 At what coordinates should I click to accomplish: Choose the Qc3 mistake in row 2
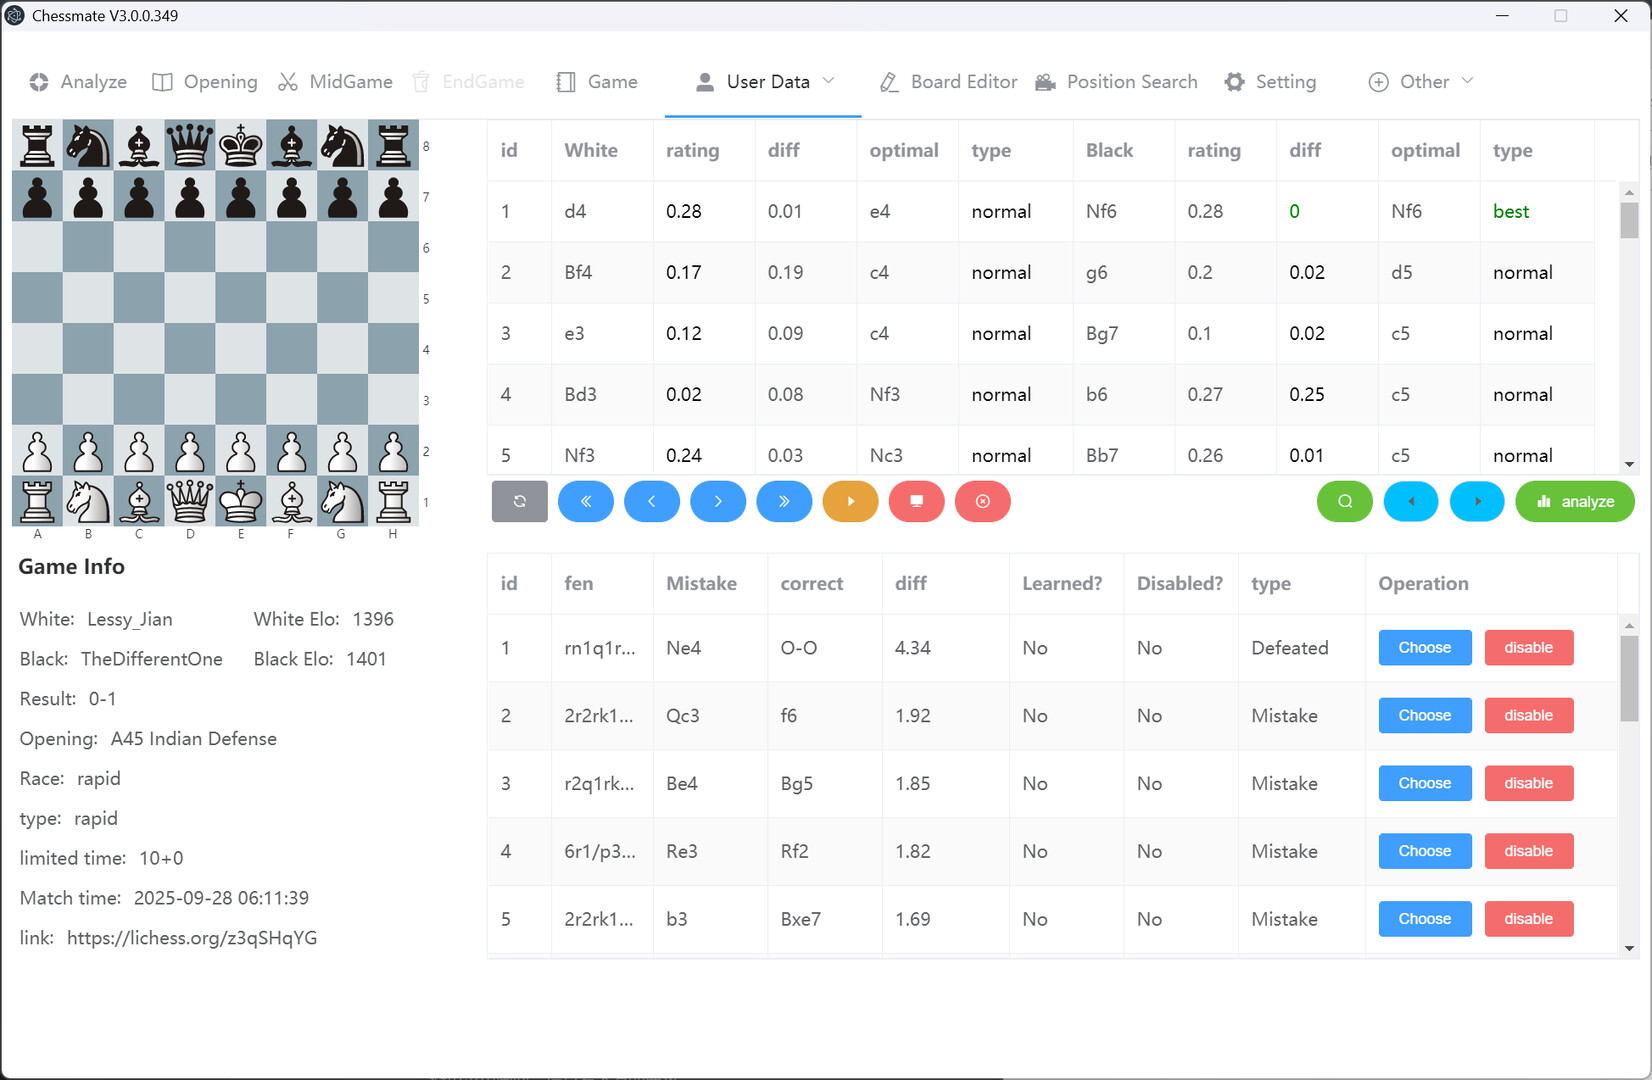(x=1424, y=715)
